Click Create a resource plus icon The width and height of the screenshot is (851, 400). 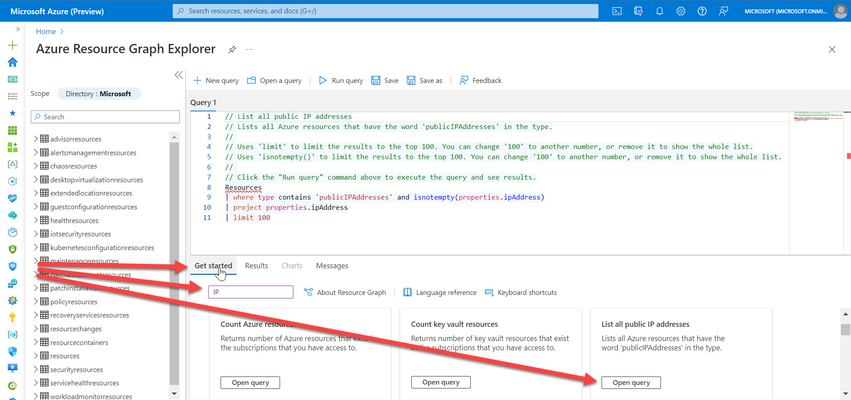tap(12, 46)
